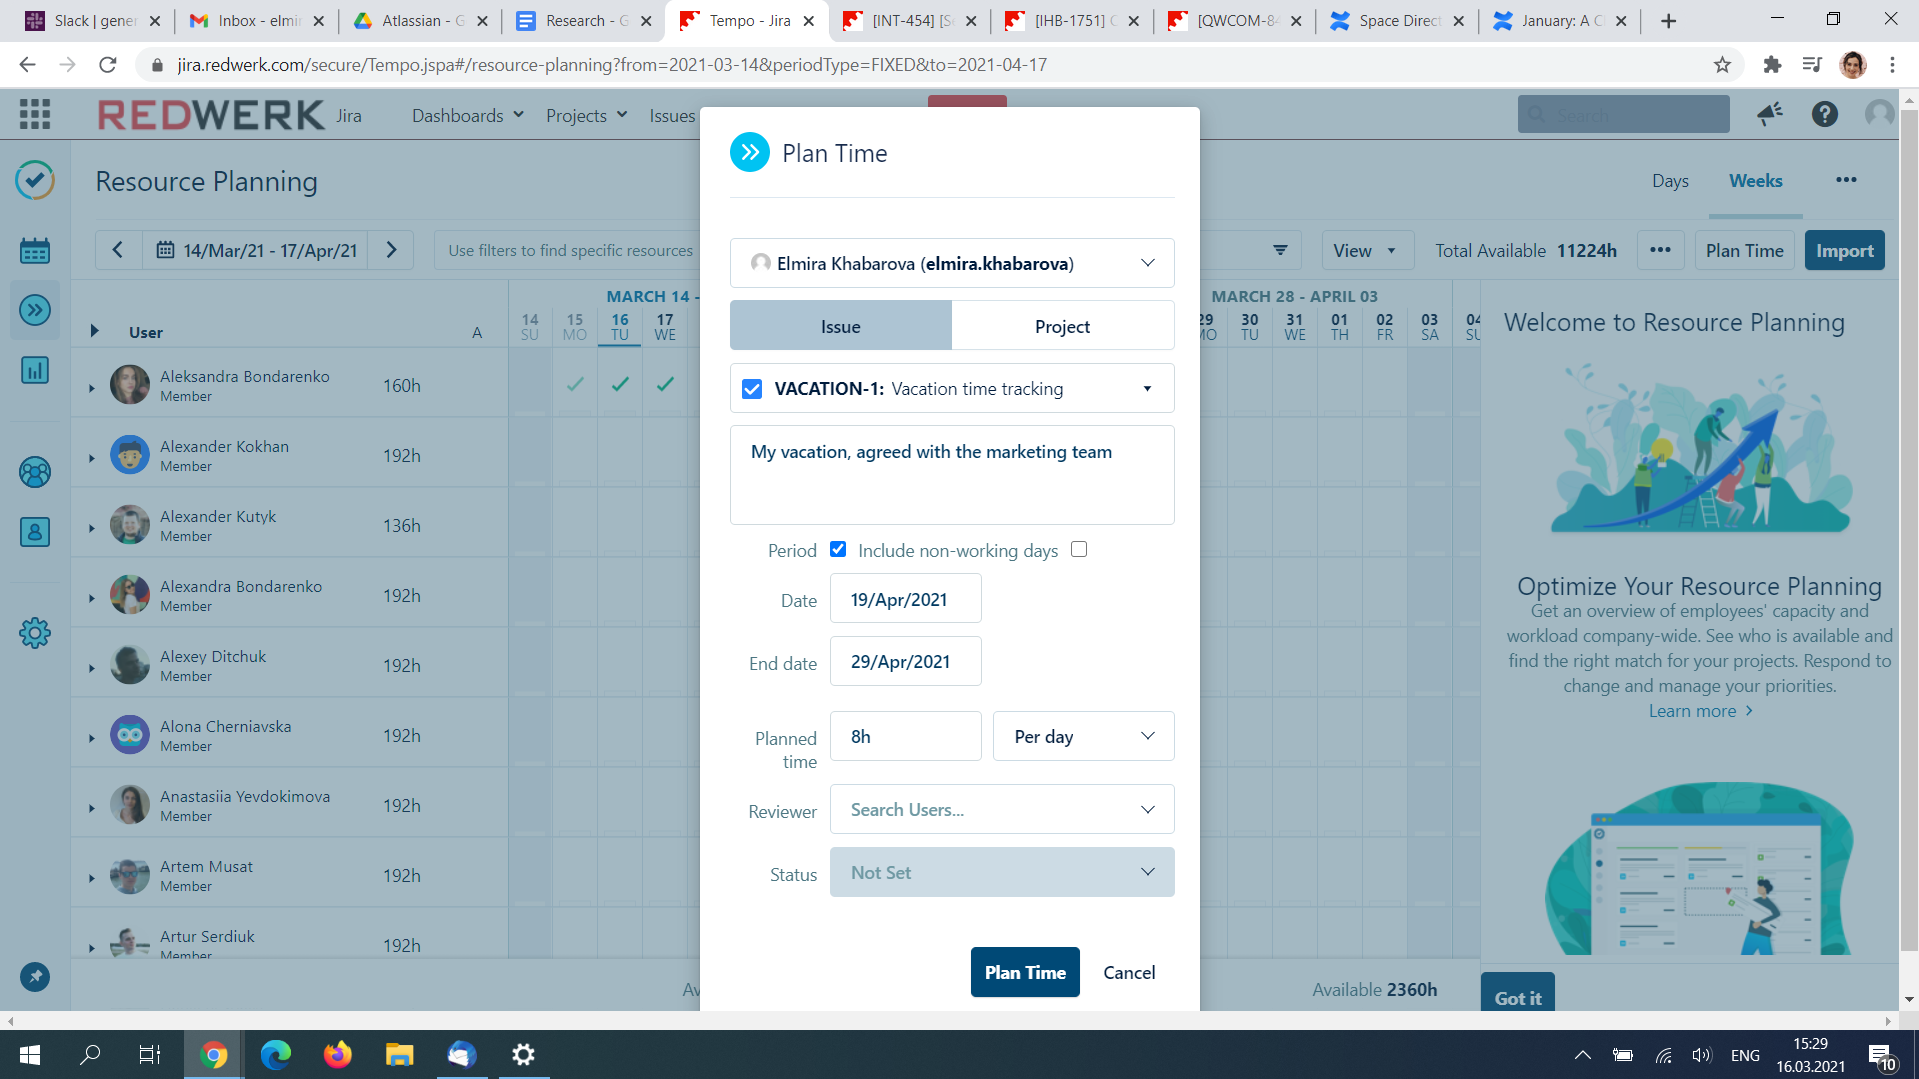This screenshot has width=1919, height=1079.
Task: Enable Include non-working days checkbox
Action: 1079,549
